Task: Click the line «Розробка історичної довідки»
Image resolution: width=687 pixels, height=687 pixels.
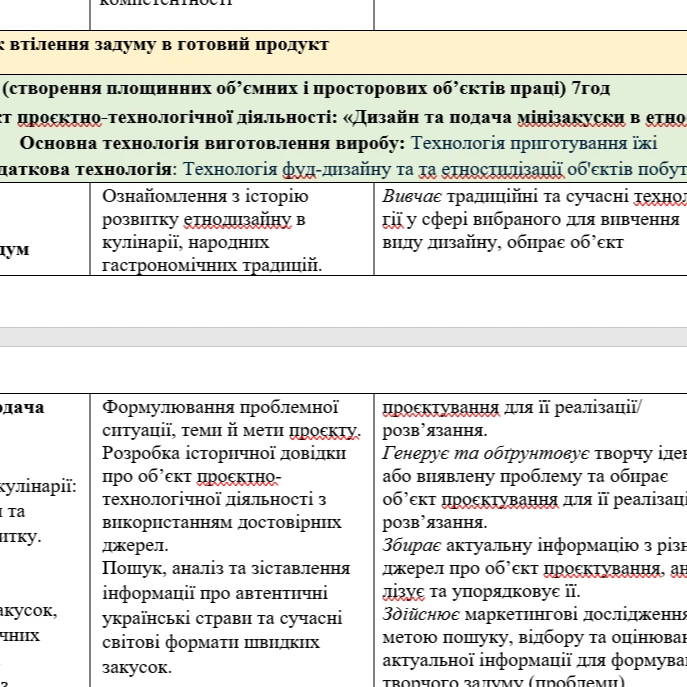Action: click(224, 453)
